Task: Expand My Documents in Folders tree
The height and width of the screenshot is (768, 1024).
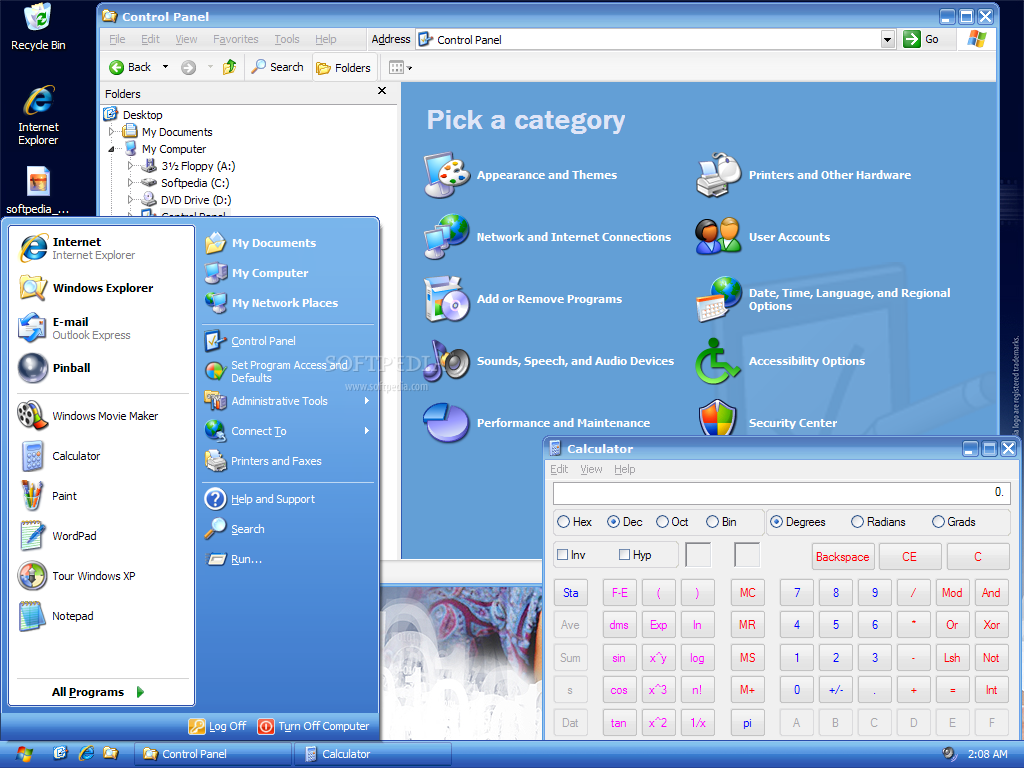Action: click(x=111, y=132)
